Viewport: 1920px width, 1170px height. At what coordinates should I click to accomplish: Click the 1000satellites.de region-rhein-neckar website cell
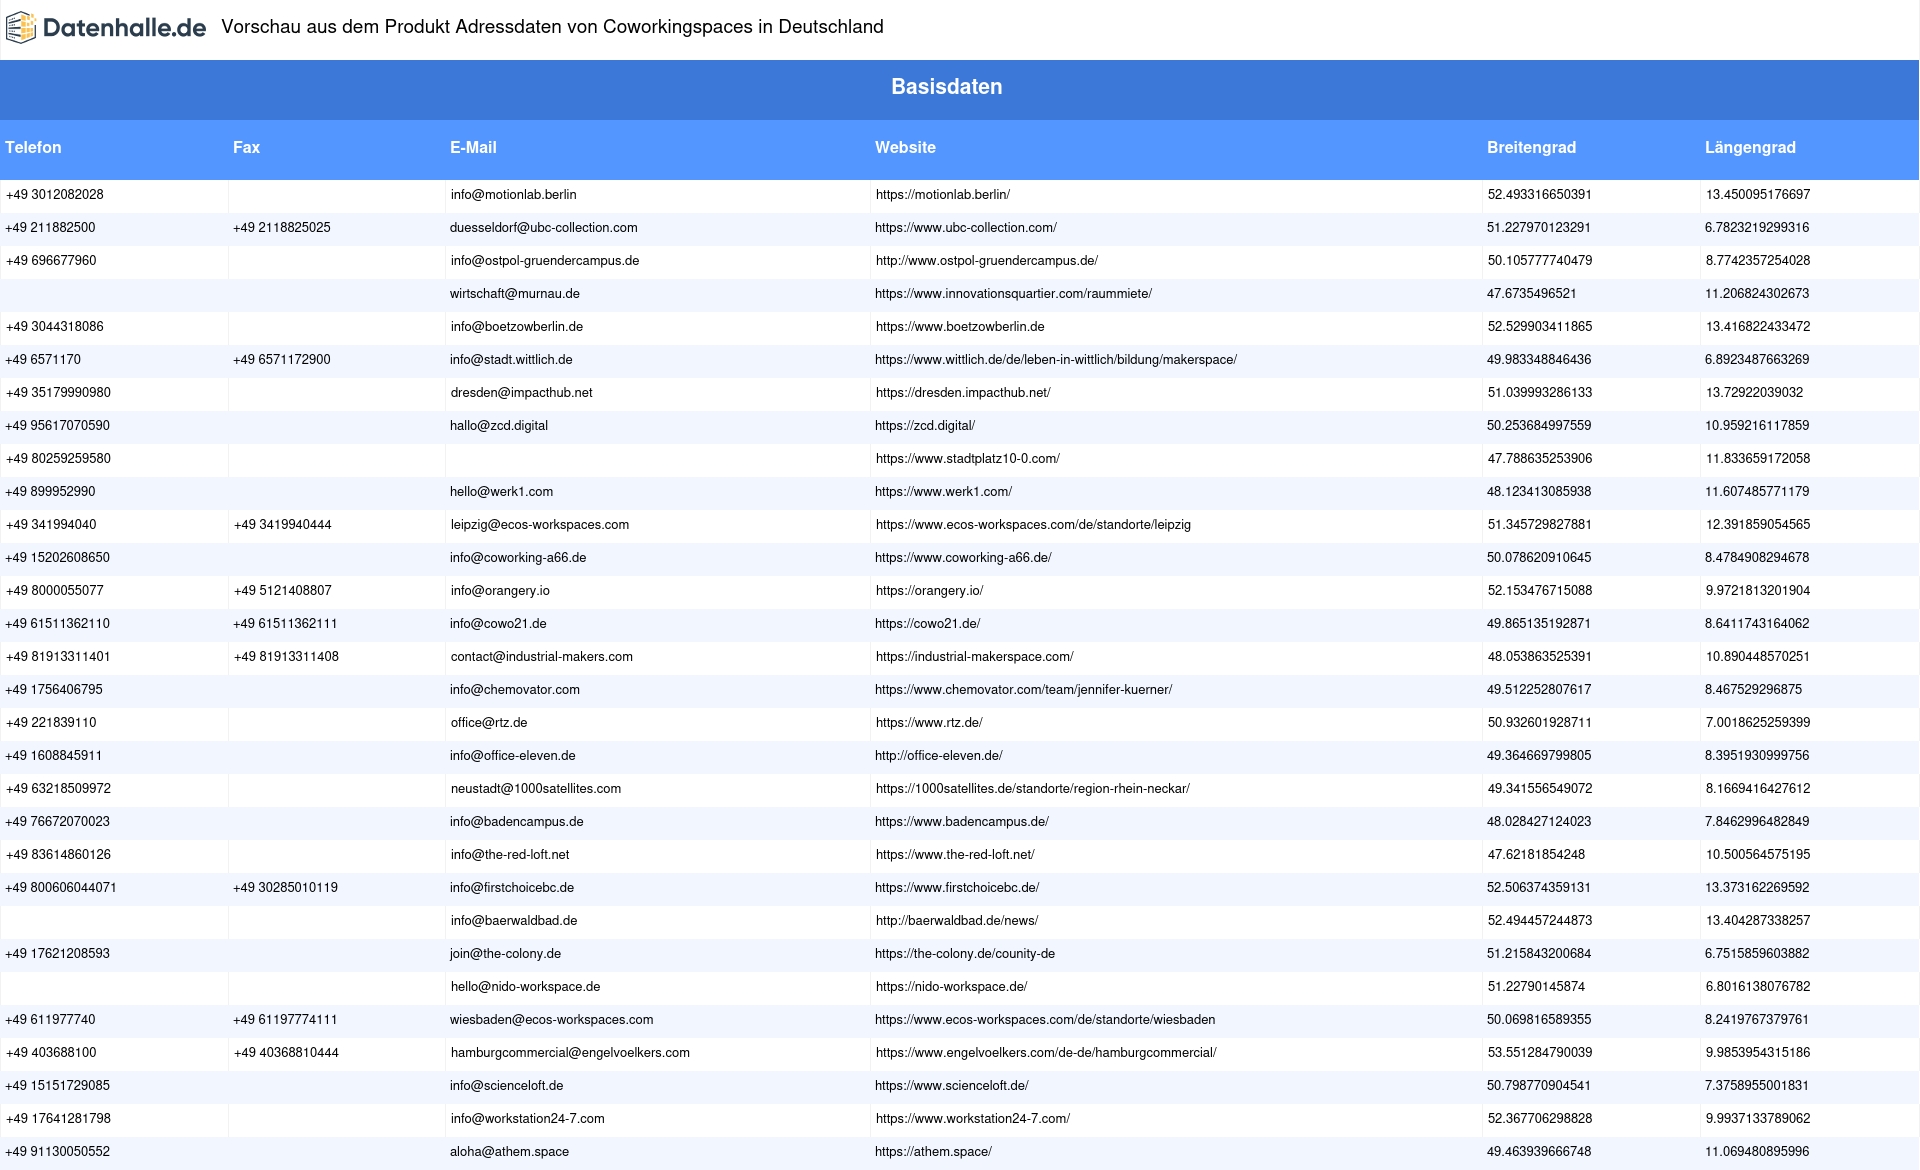click(1033, 789)
